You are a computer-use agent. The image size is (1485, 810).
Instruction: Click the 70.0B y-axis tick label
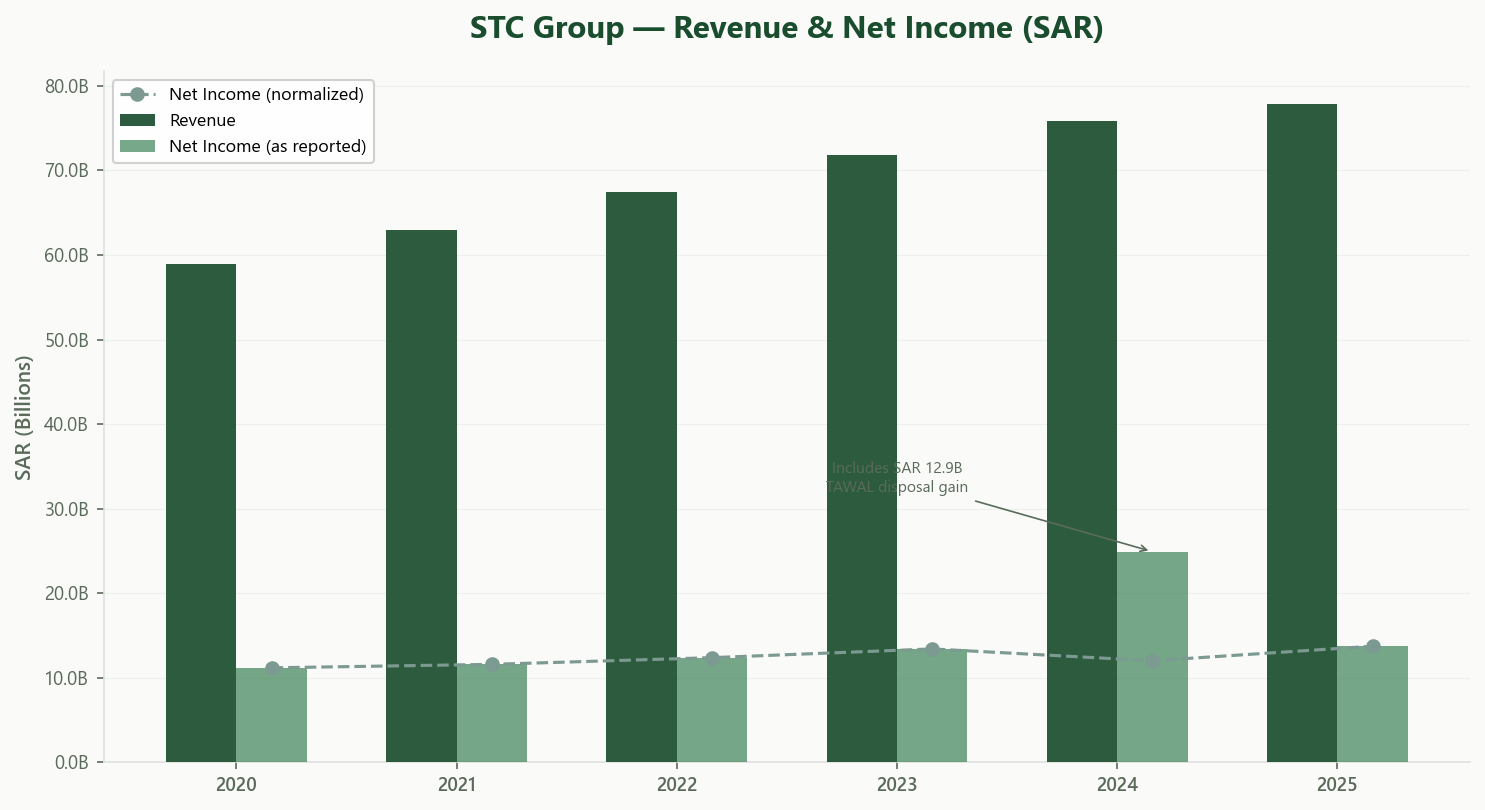tap(67, 170)
